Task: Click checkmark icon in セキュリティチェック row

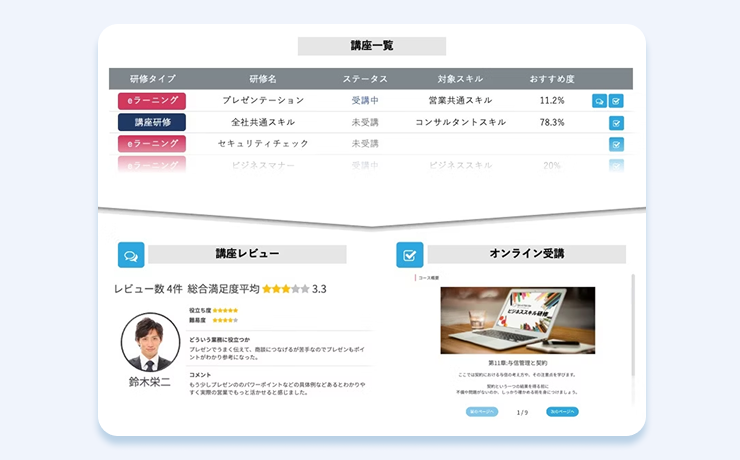Action: pyautogui.click(x=616, y=144)
